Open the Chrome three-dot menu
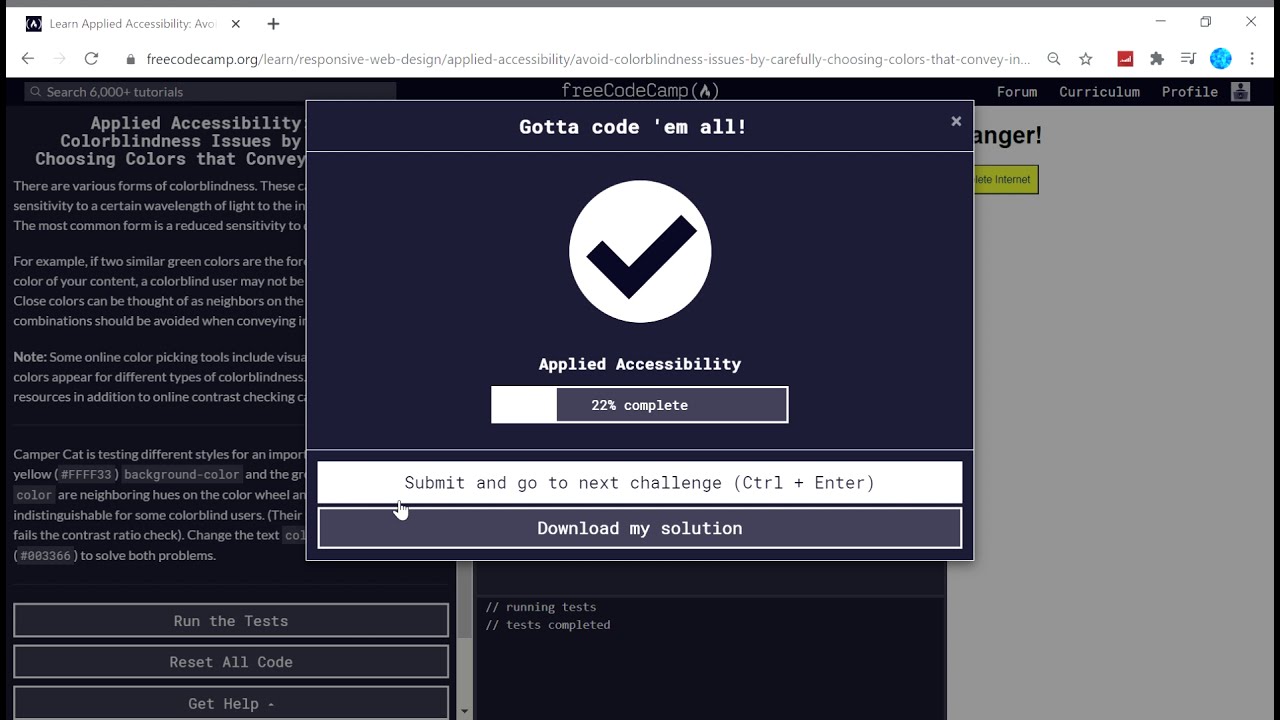This screenshot has height=720, width=1280. click(x=1252, y=59)
